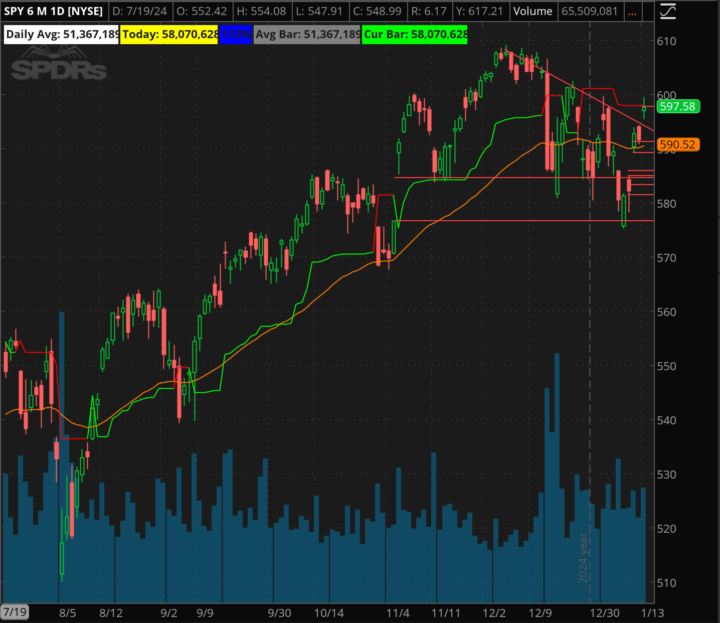Select the SPY 6 M 1D [NYSE] symbol label
The image size is (720, 623).
coord(53,11)
